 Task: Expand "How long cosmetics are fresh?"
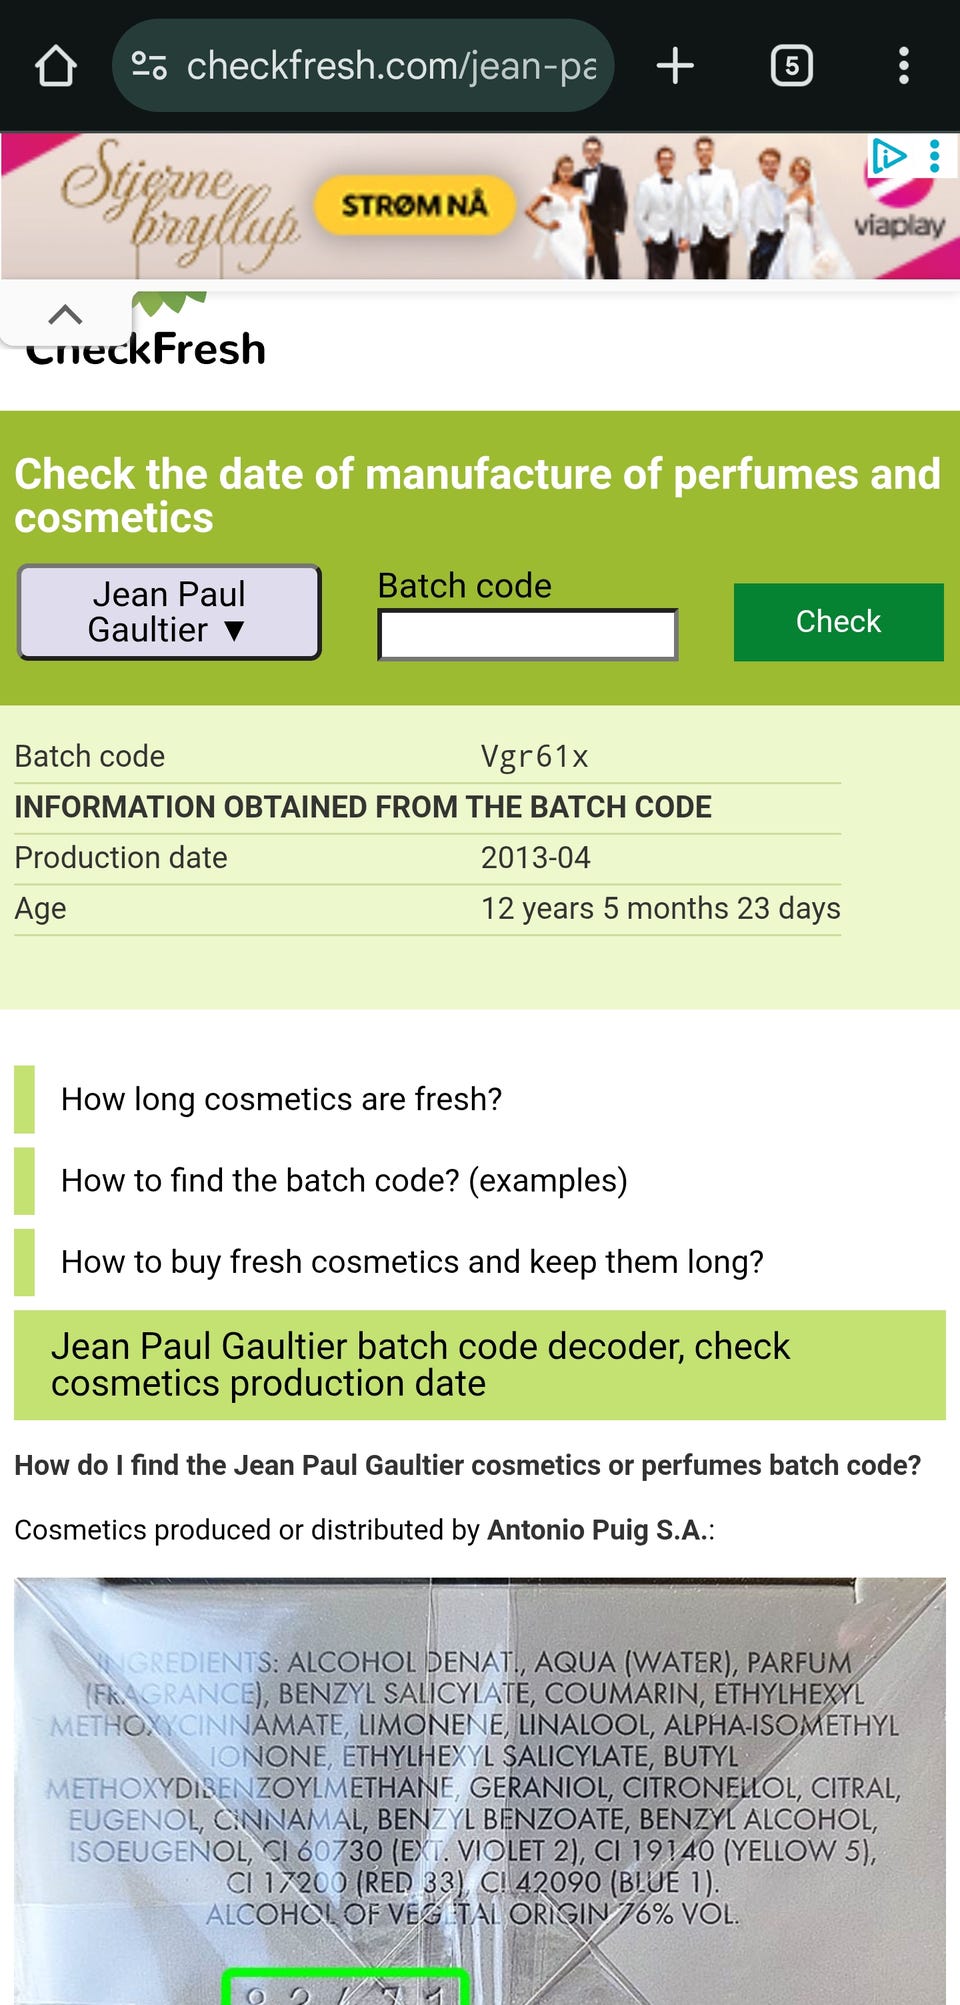pyautogui.click(x=281, y=1099)
